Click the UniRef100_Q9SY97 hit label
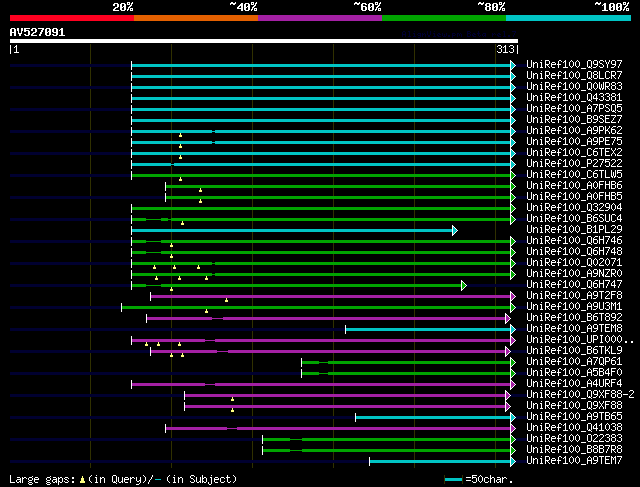The image size is (640, 487). (x=574, y=64)
